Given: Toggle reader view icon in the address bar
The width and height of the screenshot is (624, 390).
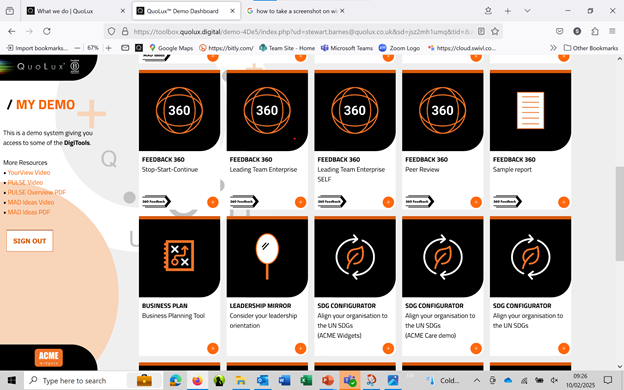Looking at the screenshot, I should (x=481, y=31).
